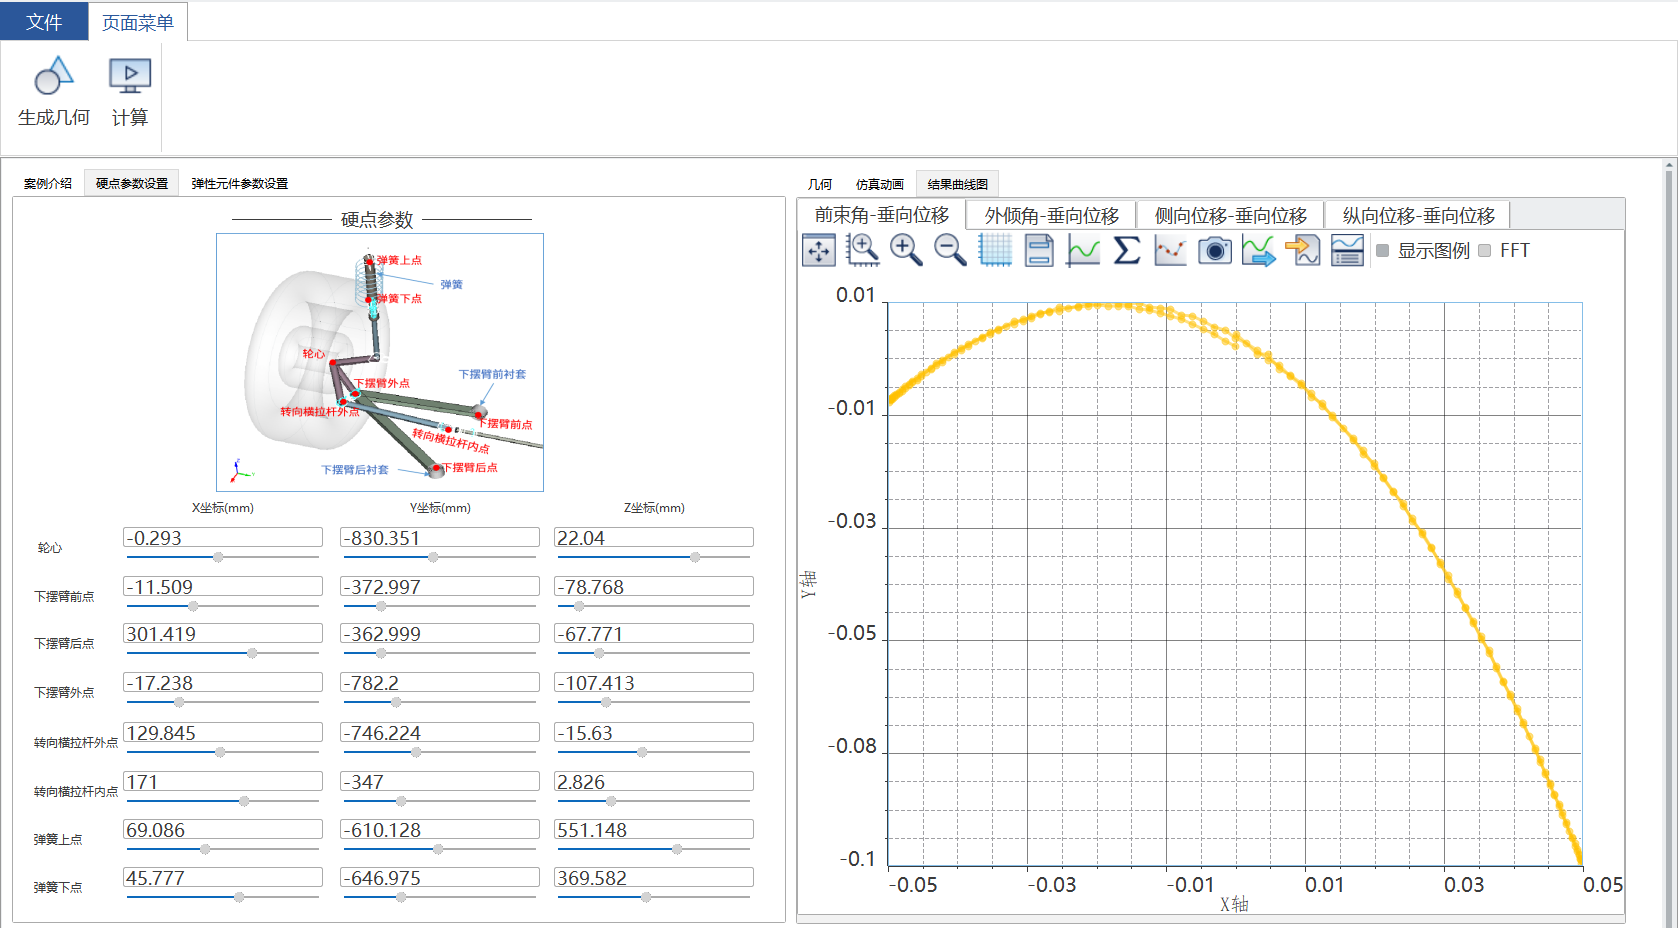Image resolution: width=1678 pixels, height=928 pixels.
Task: Click the data points marker curve icon
Action: pyautogui.click(x=1170, y=250)
